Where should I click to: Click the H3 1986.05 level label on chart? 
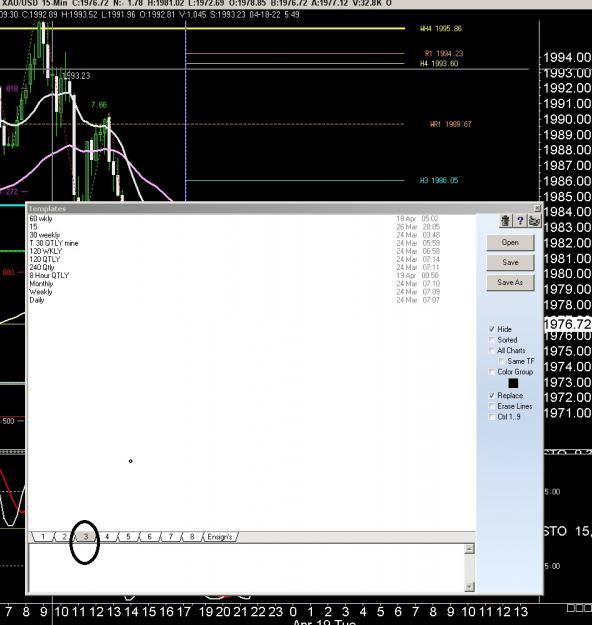pyautogui.click(x=439, y=181)
